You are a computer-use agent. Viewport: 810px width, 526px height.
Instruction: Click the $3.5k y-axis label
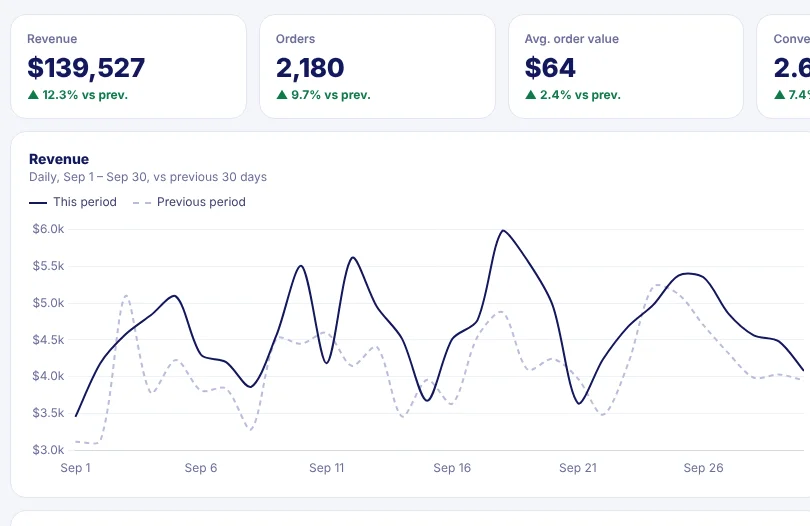coord(48,413)
